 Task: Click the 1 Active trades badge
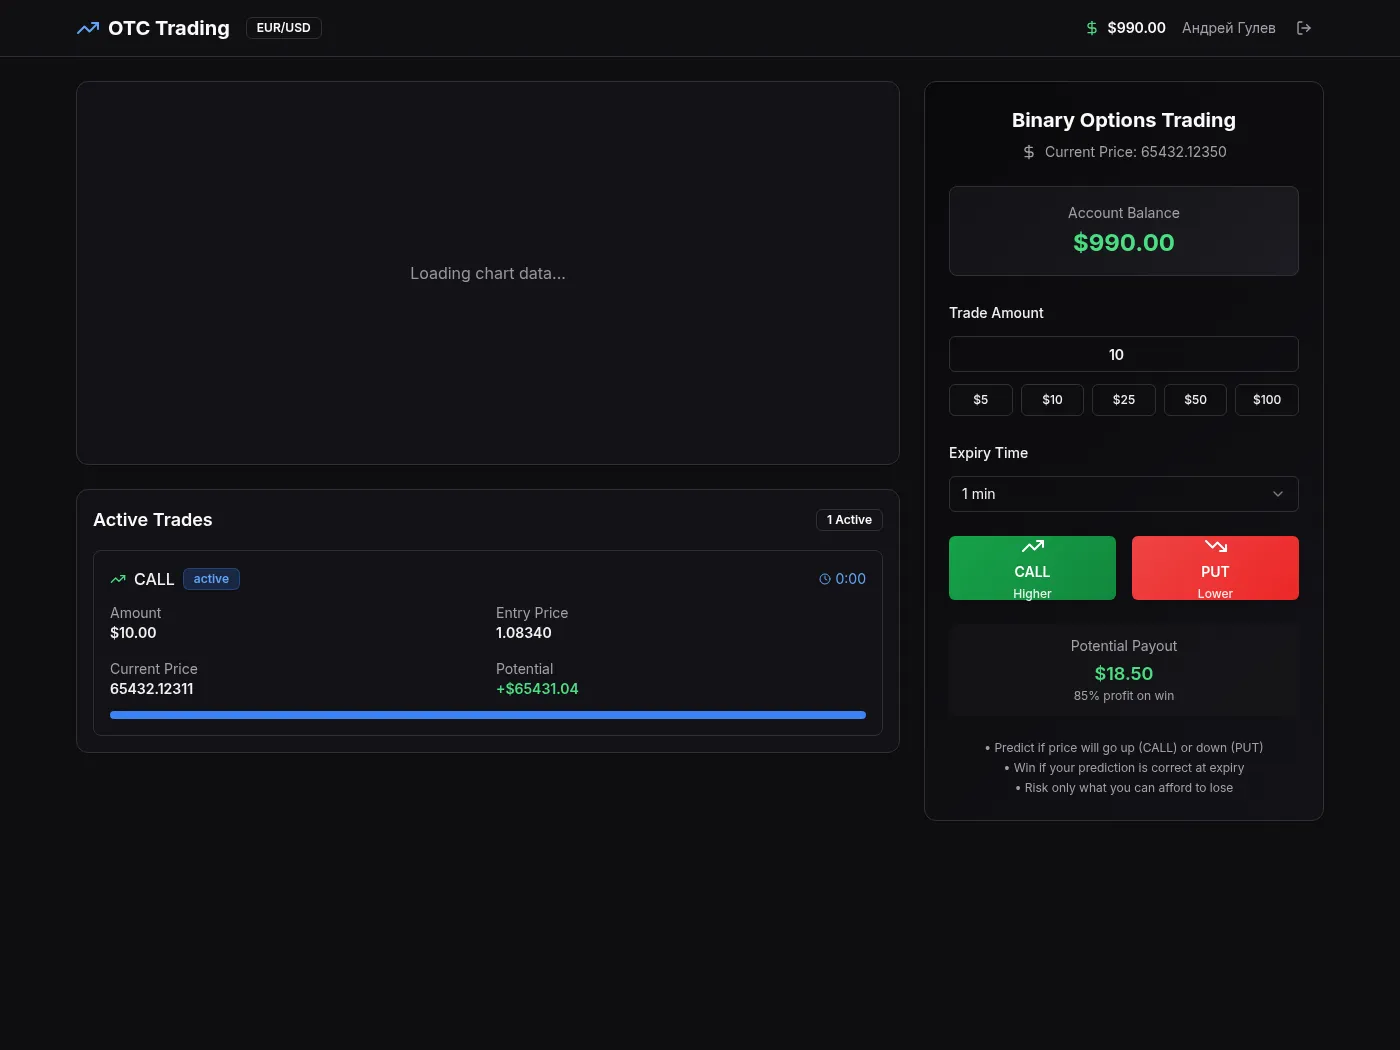849,520
